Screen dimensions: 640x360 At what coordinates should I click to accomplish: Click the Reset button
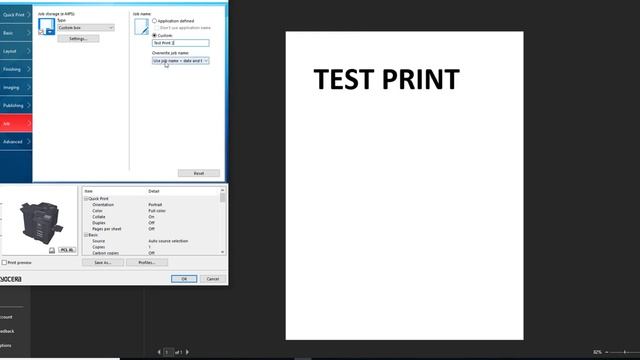[x=199, y=173]
